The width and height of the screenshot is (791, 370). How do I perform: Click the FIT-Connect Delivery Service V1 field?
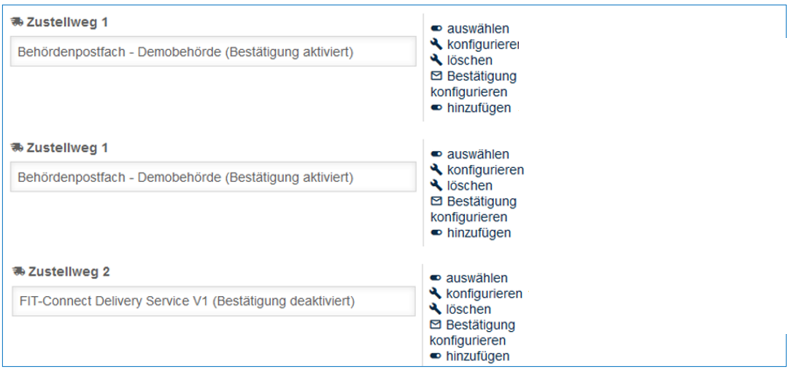[x=214, y=301]
